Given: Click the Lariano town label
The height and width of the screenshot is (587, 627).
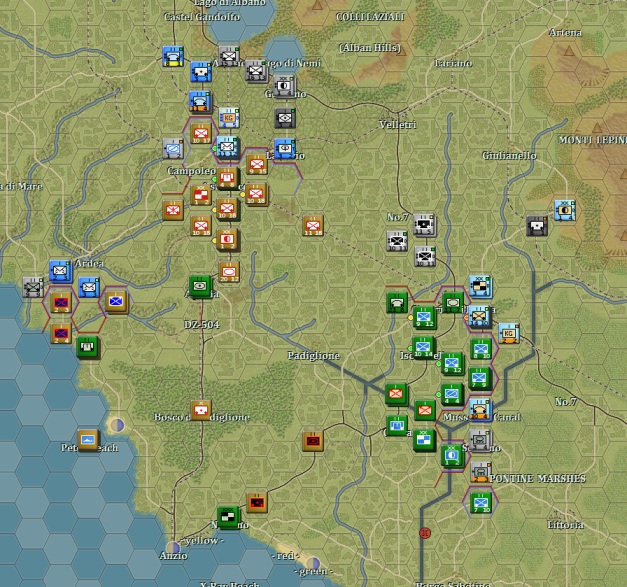Looking at the screenshot, I should (x=453, y=63).
